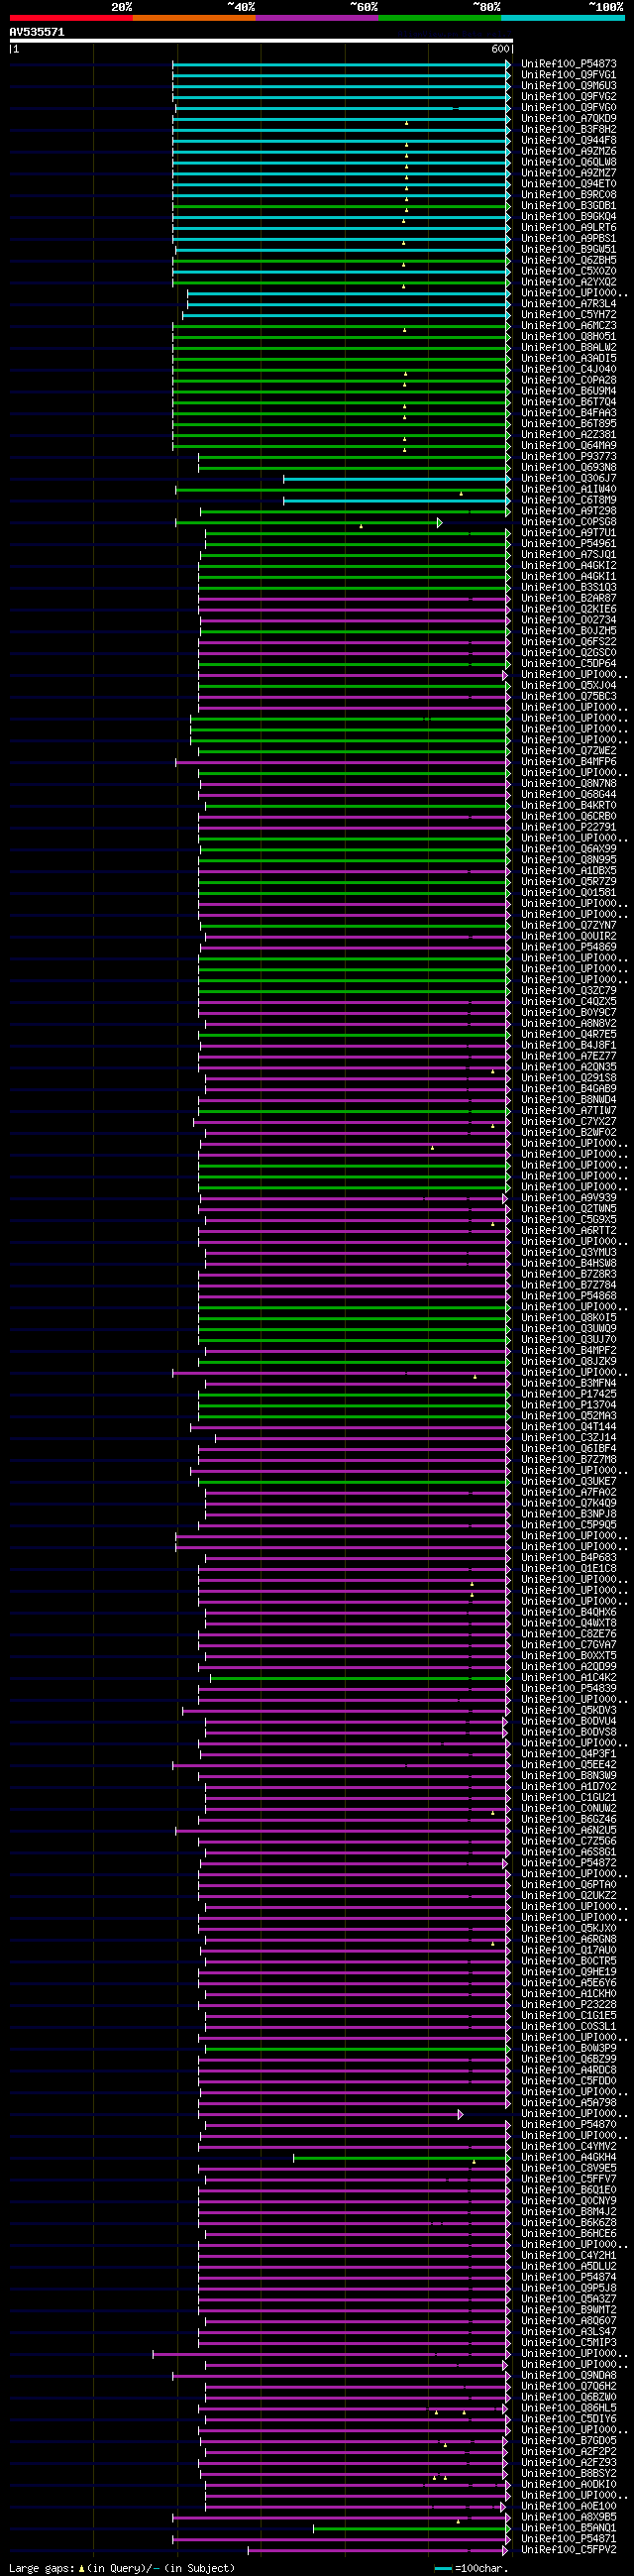This screenshot has height=2576, width=634.
Task: Open hit UniRef100_Q01581
Action: [568, 893]
